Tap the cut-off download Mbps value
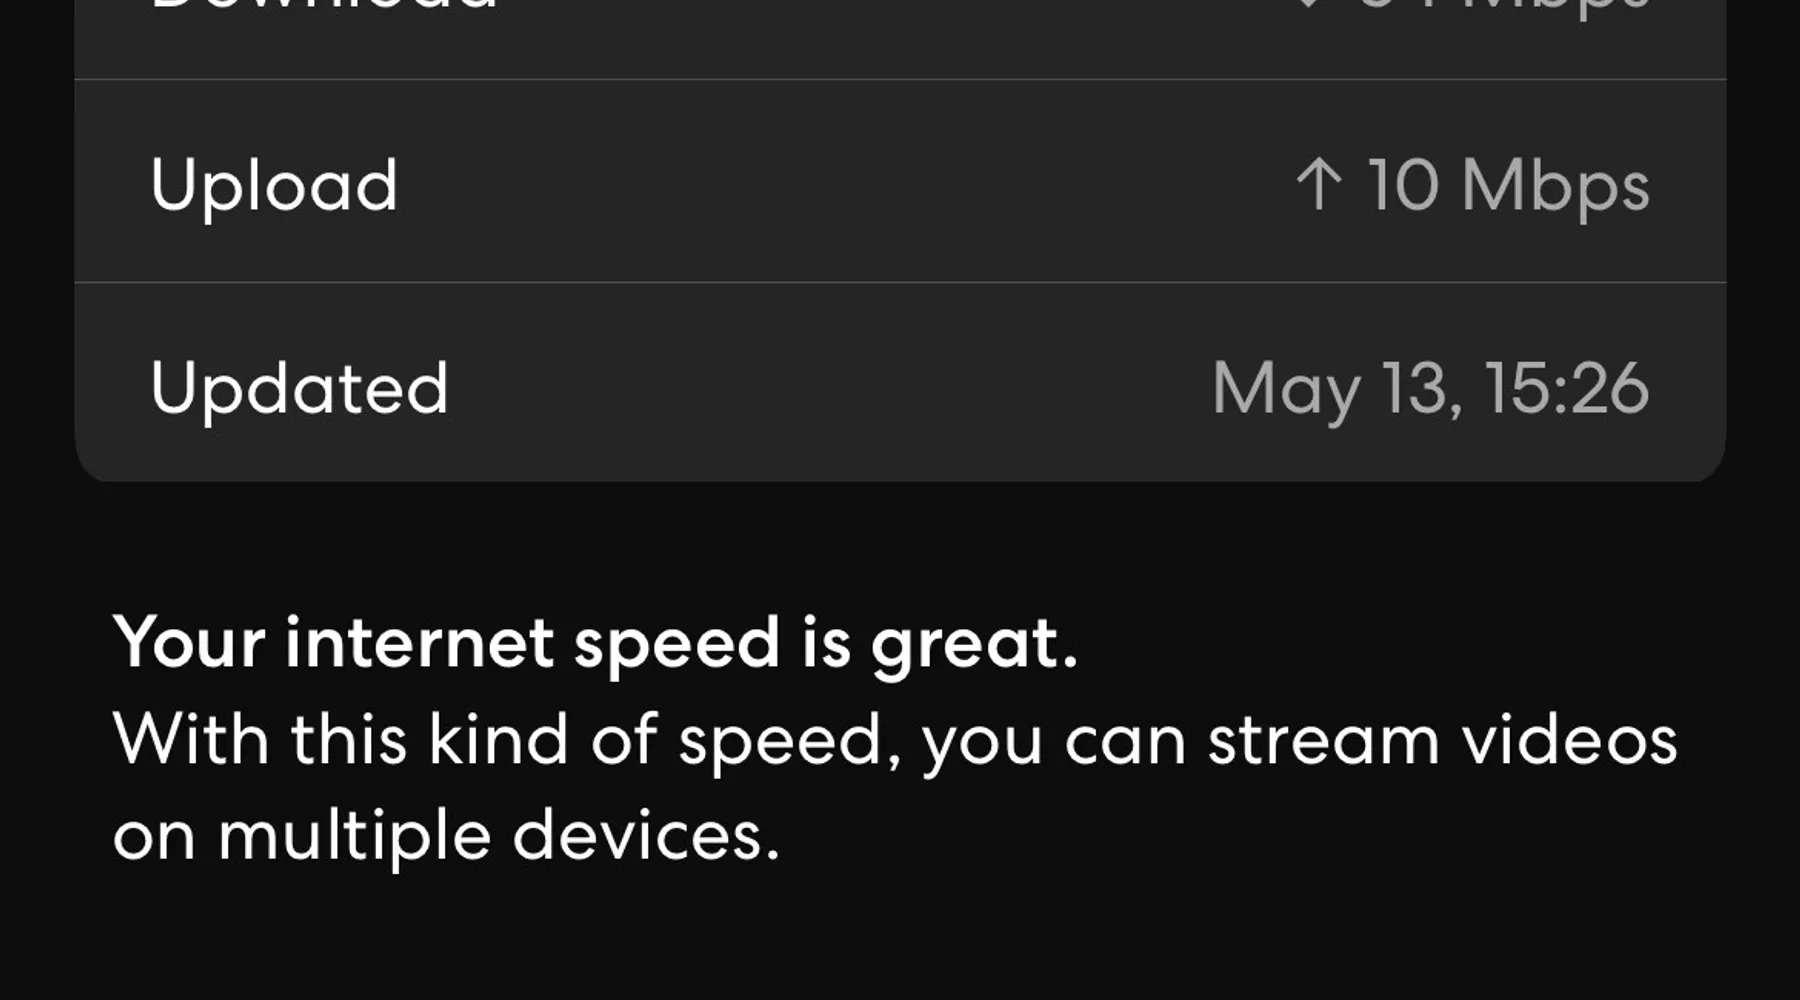This screenshot has width=1800, height=1000. 1500,6
